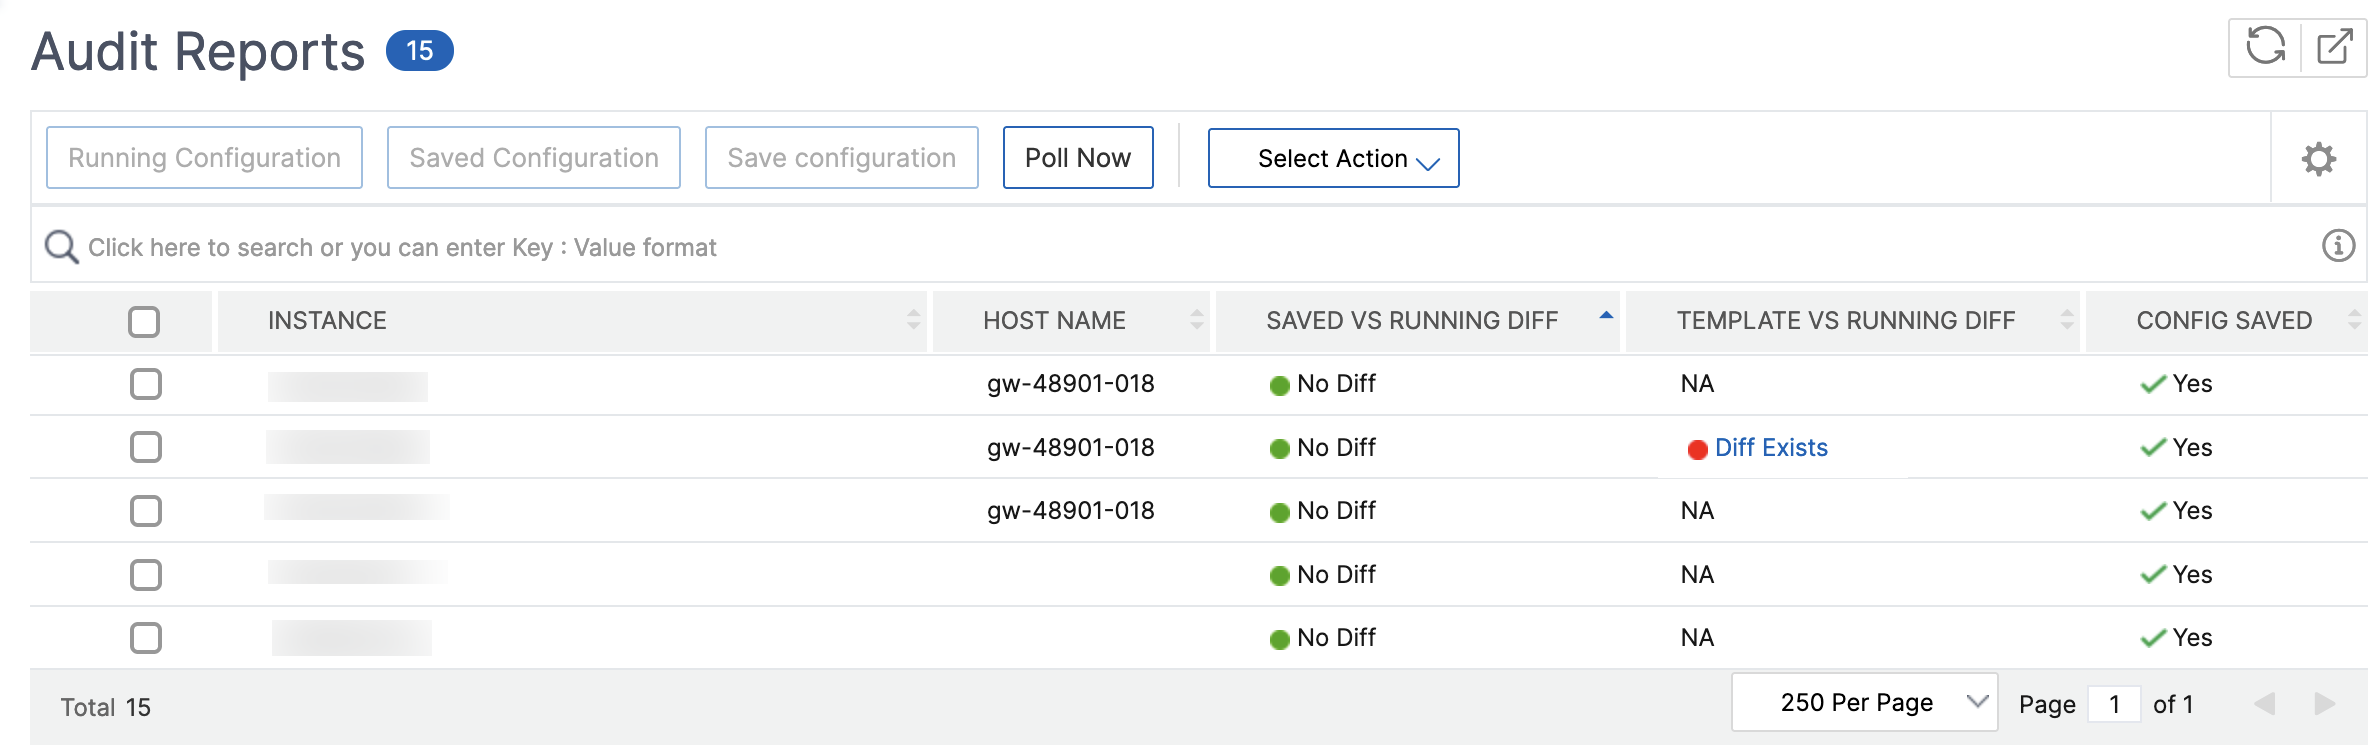
Task: Click the page number input box
Action: pos(2114,705)
